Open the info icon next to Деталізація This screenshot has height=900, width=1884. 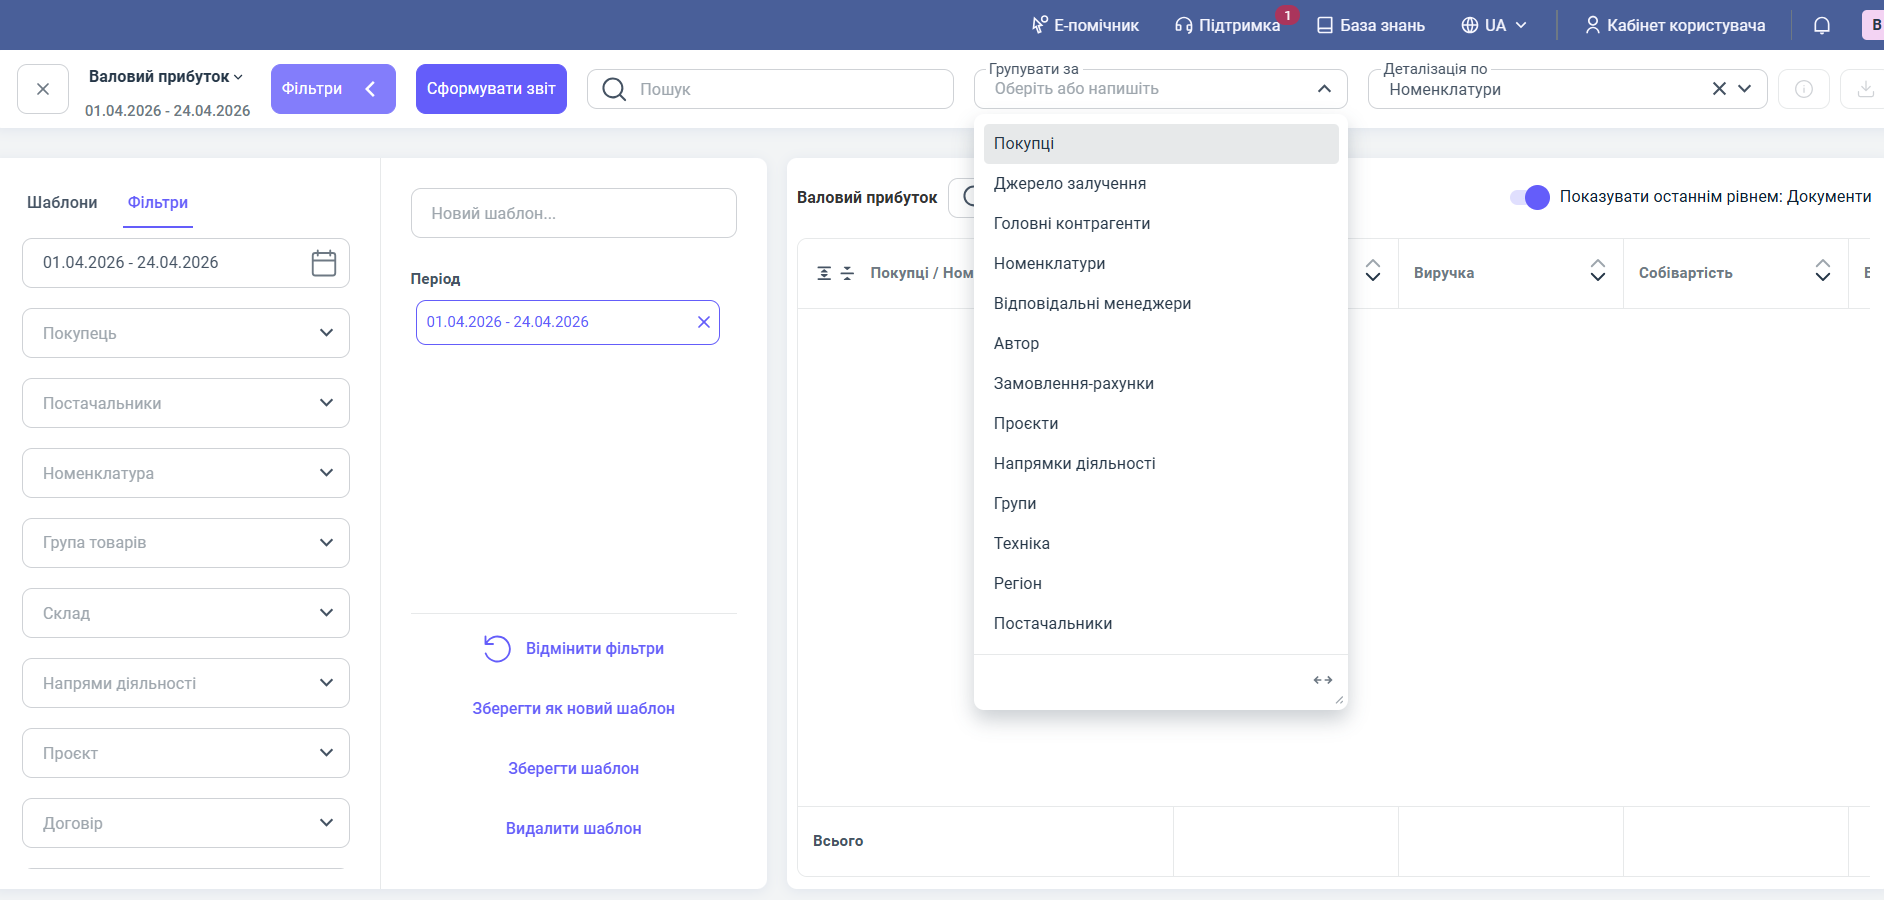click(1804, 89)
